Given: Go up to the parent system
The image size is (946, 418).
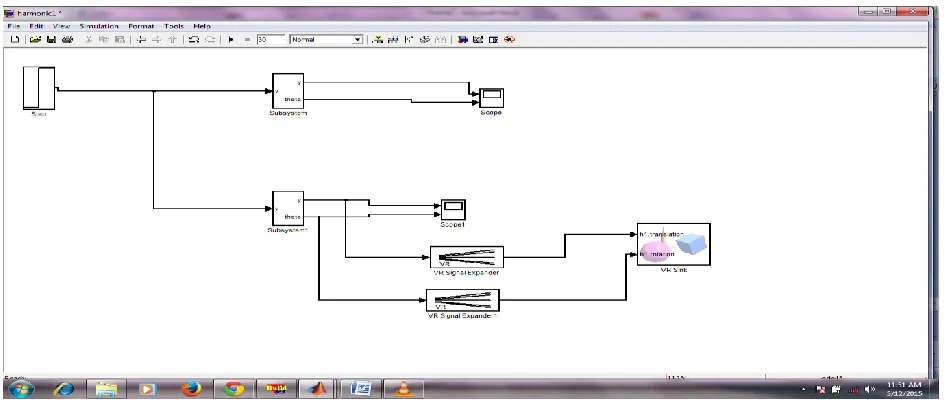Looking at the screenshot, I should [x=173, y=40].
